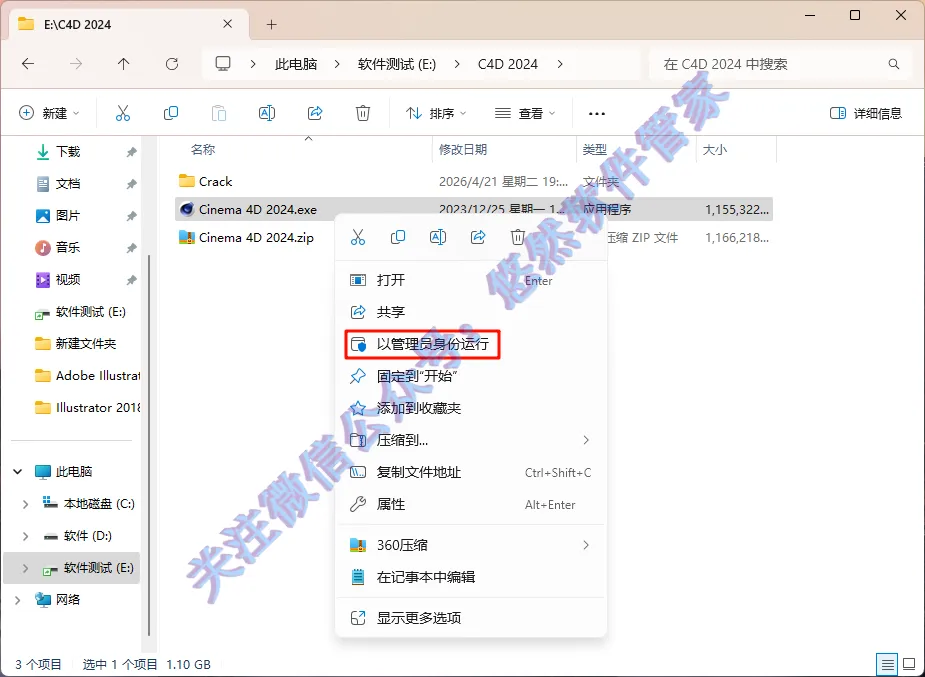The image size is (925, 677).
Task: Click the computer icon in the address bar
Action: coord(223,64)
